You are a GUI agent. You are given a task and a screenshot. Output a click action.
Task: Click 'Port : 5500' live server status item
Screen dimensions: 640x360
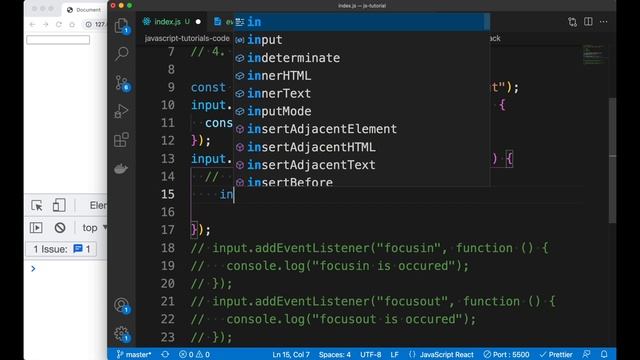[x=506, y=354]
